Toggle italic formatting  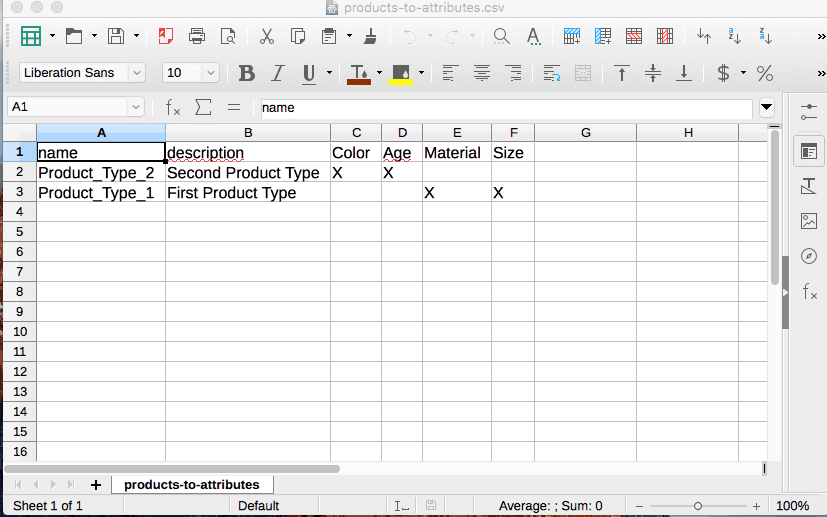(x=278, y=73)
